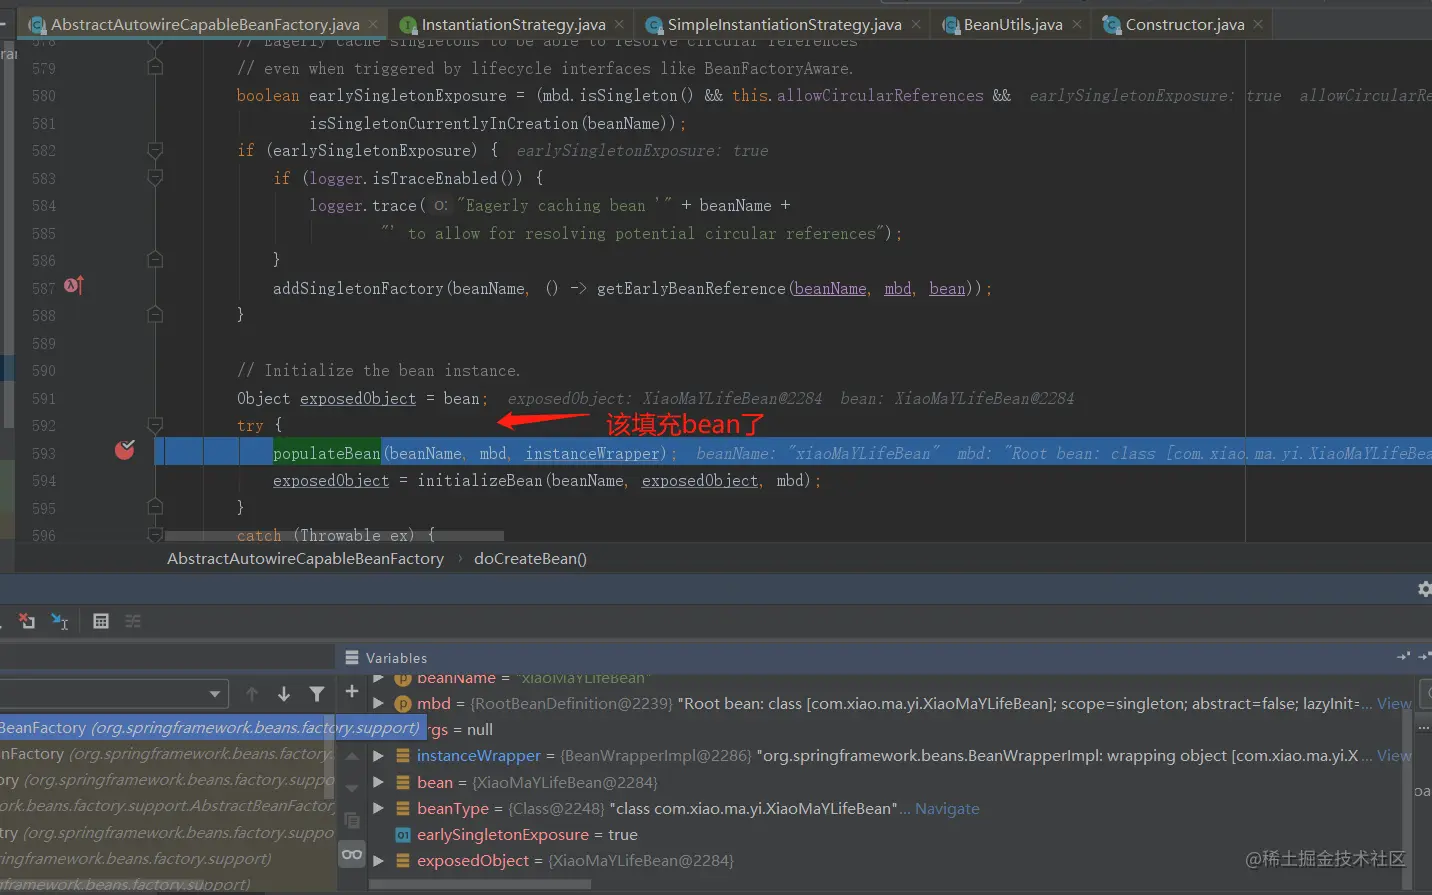Expand the beanType variable node

click(378, 808)
